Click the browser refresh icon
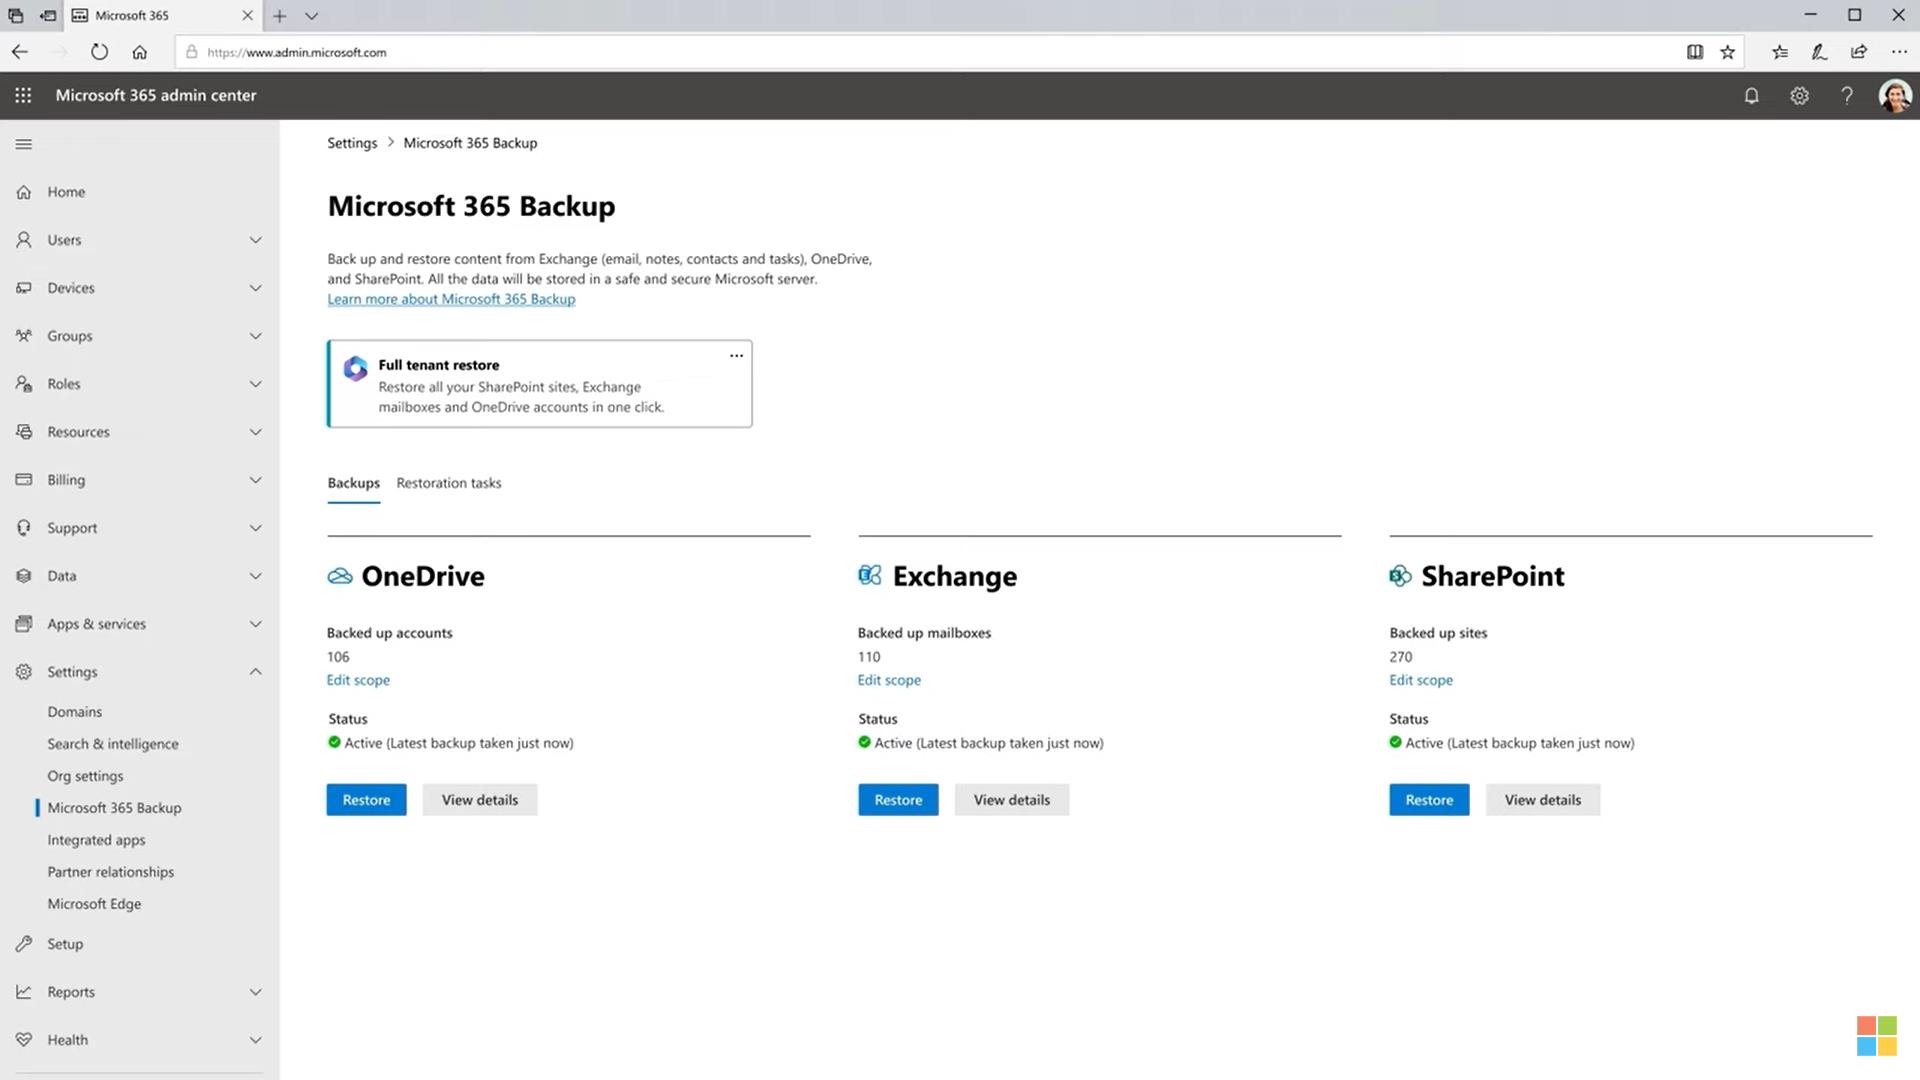 pyautogui.click(x=99, y=52)
